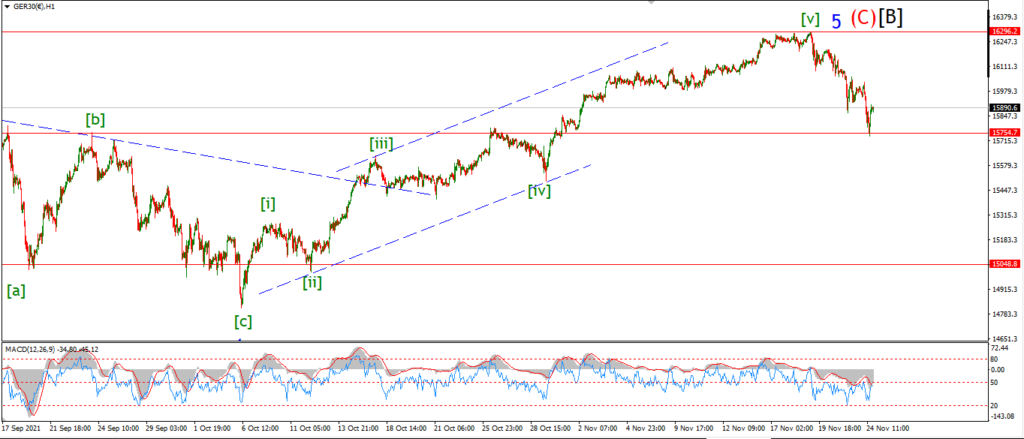Select the green [a] wave label

point(16,291)
